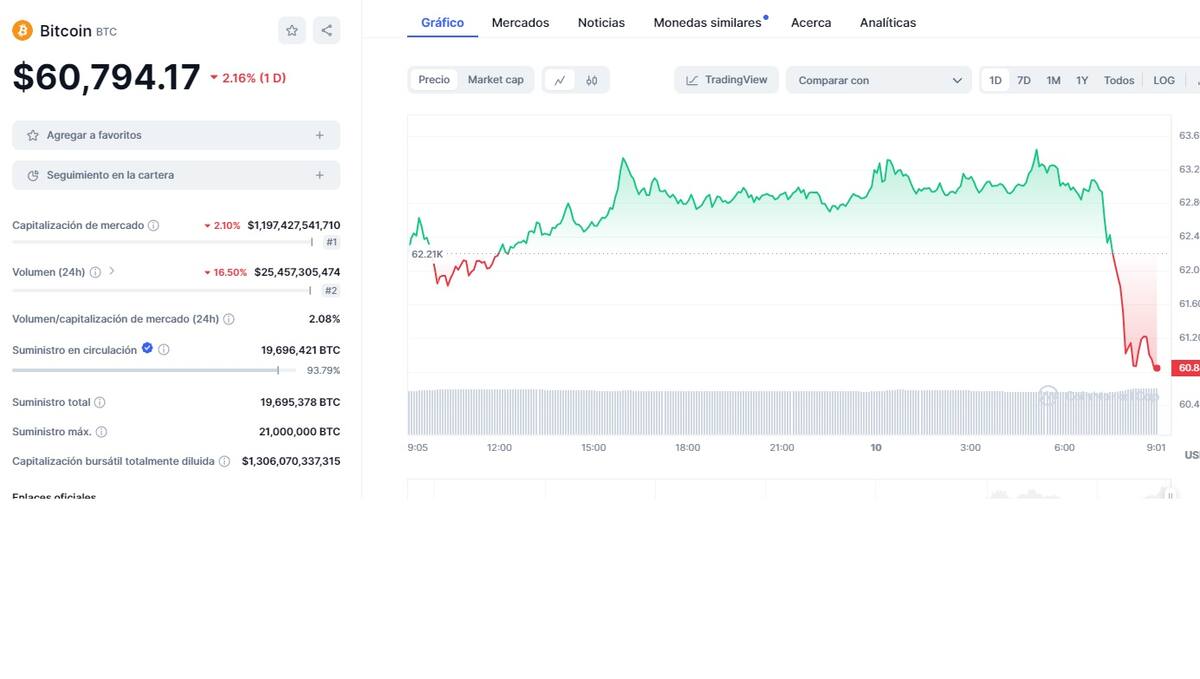Viewport: 1200px width, 679px height.
Task: Click info icon beside Suministro máx.
Action: 101,432
